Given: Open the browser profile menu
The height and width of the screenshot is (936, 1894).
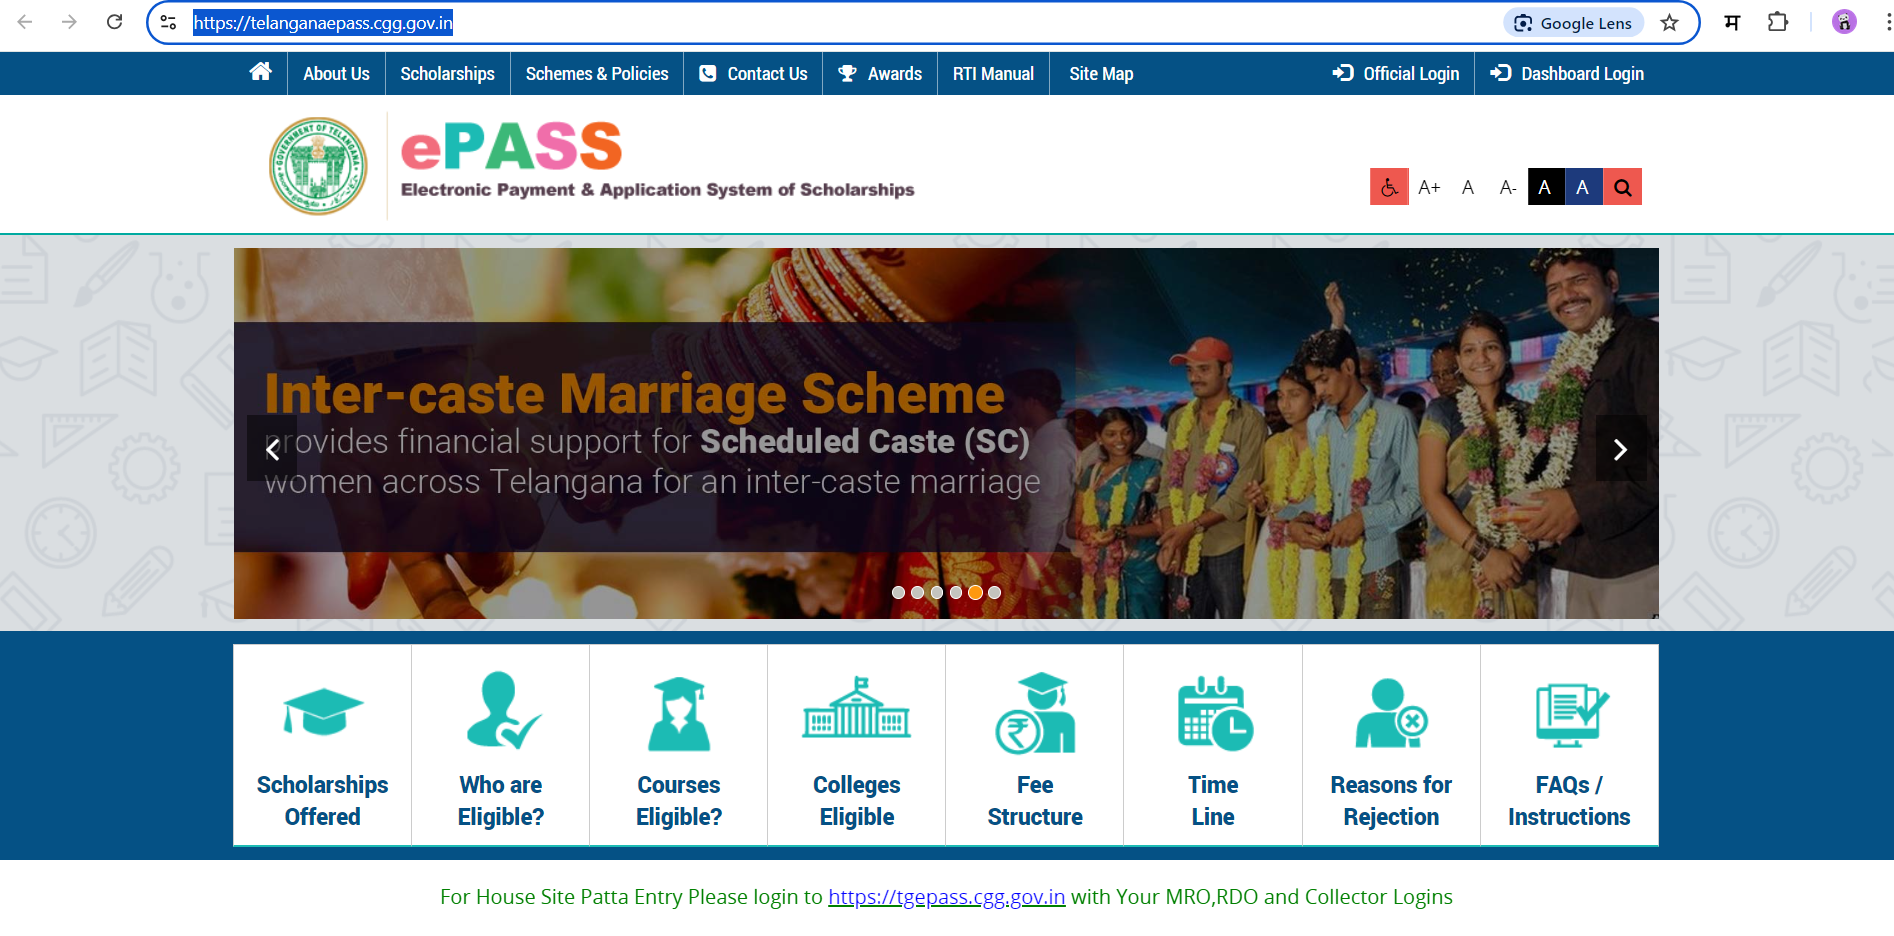Looking at the screenshot, I should tap(1843, 21).
